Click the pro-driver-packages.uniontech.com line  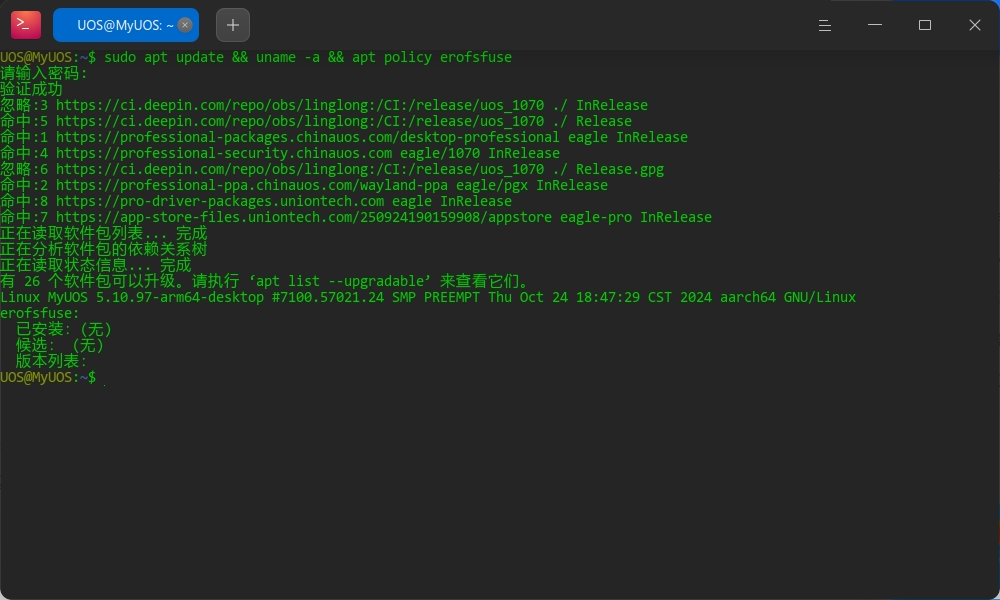pos(256,201)
